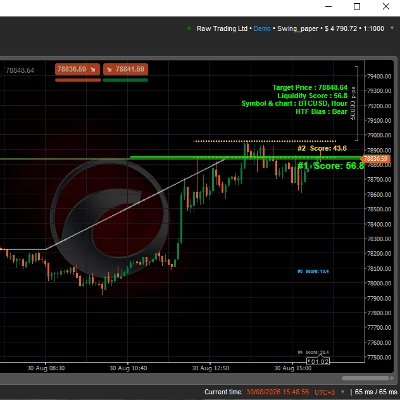Screen dimensions: 400x400
Task: Click the $ 4 790.72 balance value
Action: click(341, 29)
